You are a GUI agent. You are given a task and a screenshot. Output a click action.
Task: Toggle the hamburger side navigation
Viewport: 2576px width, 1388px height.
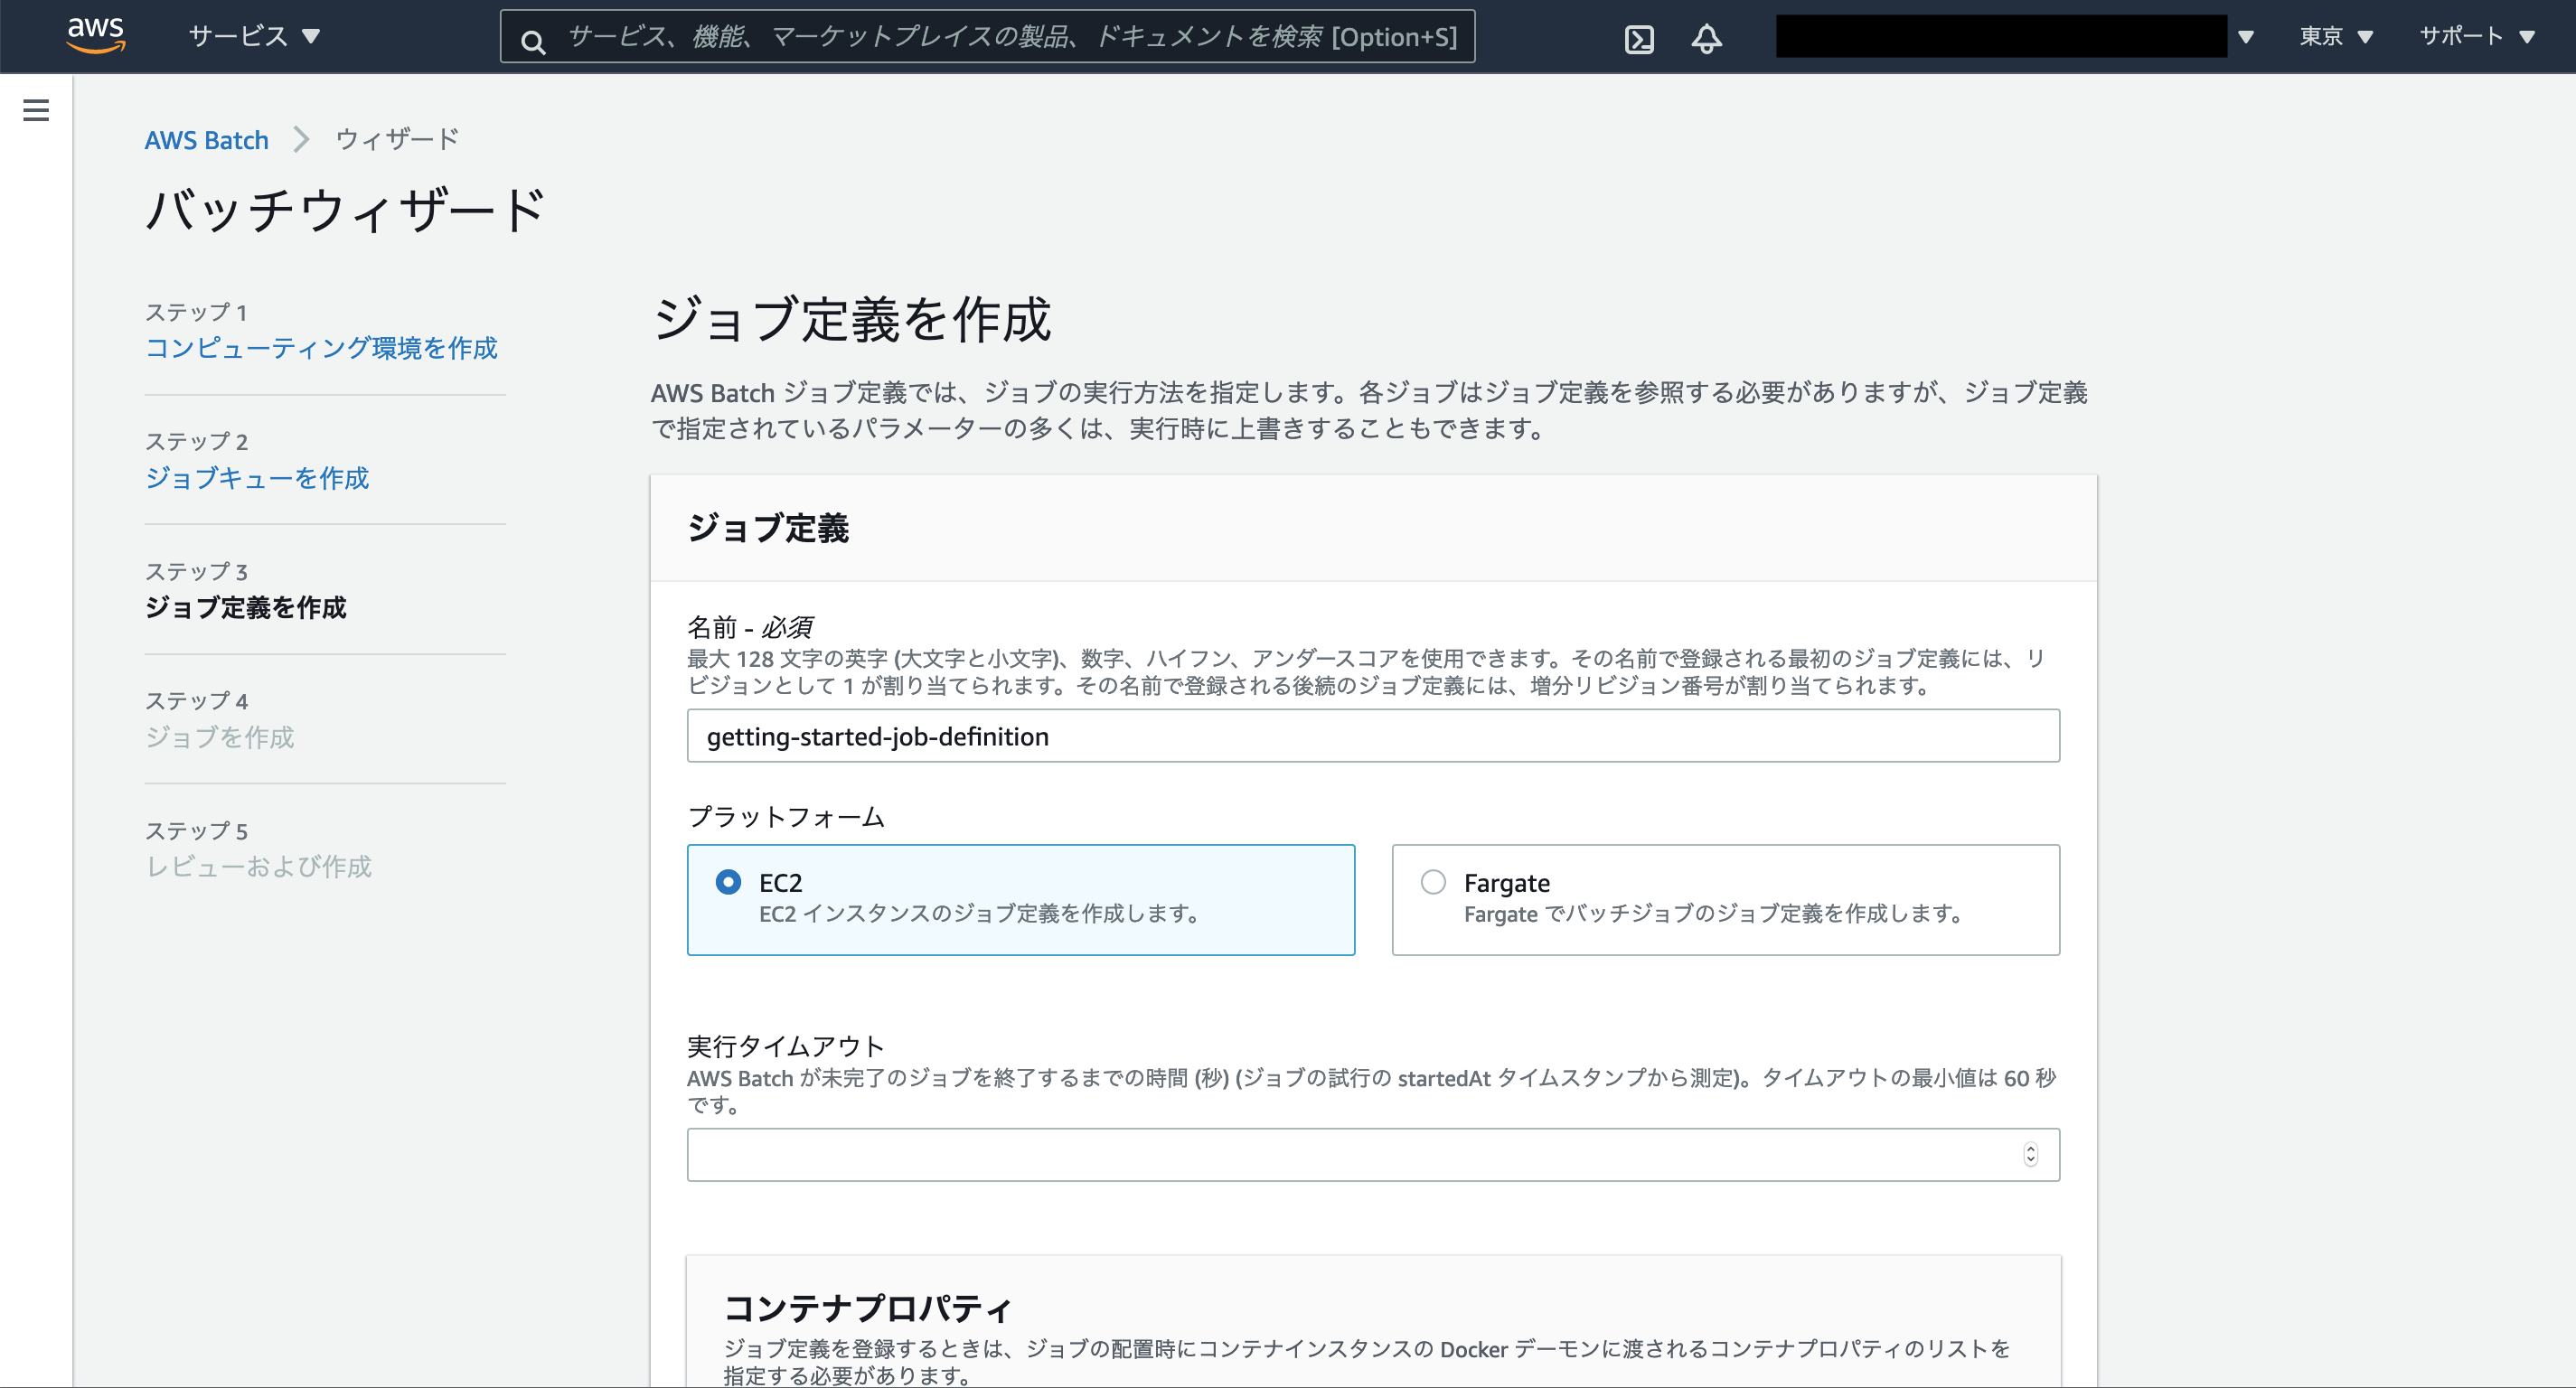click(36, 110)
